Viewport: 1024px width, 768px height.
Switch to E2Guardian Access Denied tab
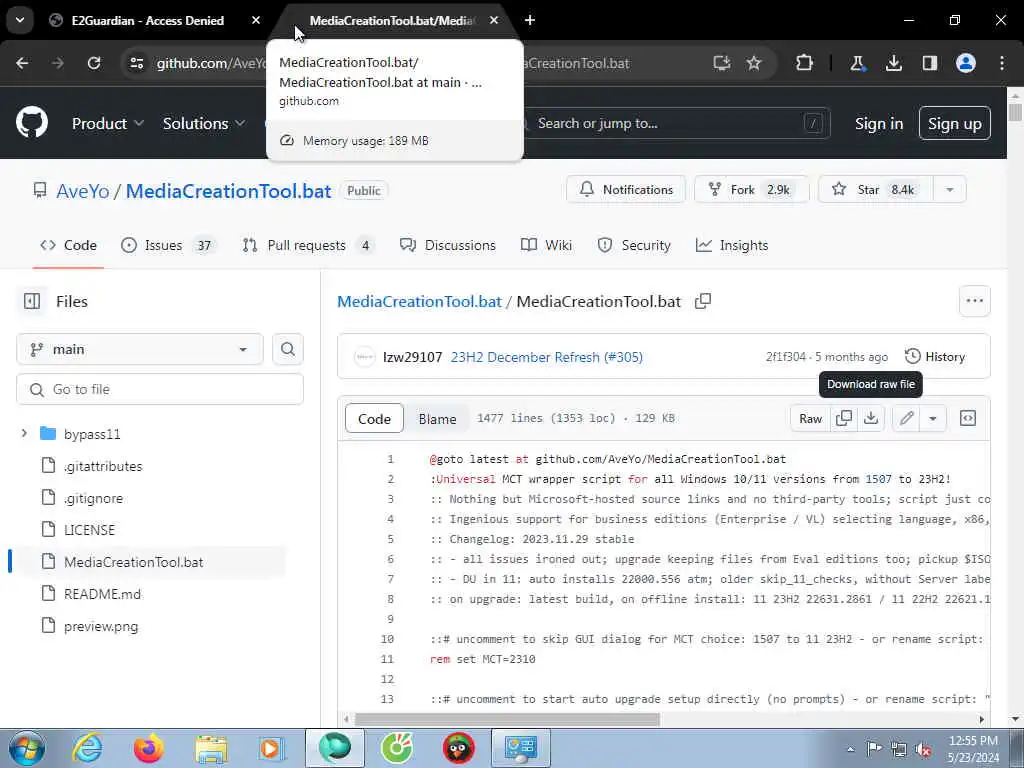point(148,20)
